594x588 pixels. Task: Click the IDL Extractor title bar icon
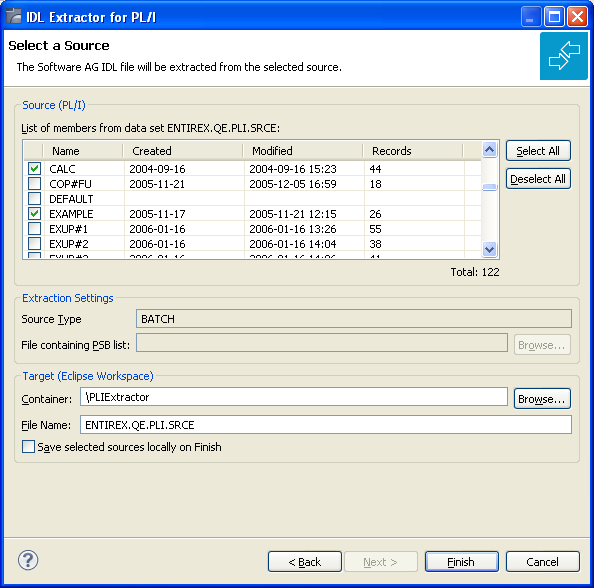click(x=14, y=17)
